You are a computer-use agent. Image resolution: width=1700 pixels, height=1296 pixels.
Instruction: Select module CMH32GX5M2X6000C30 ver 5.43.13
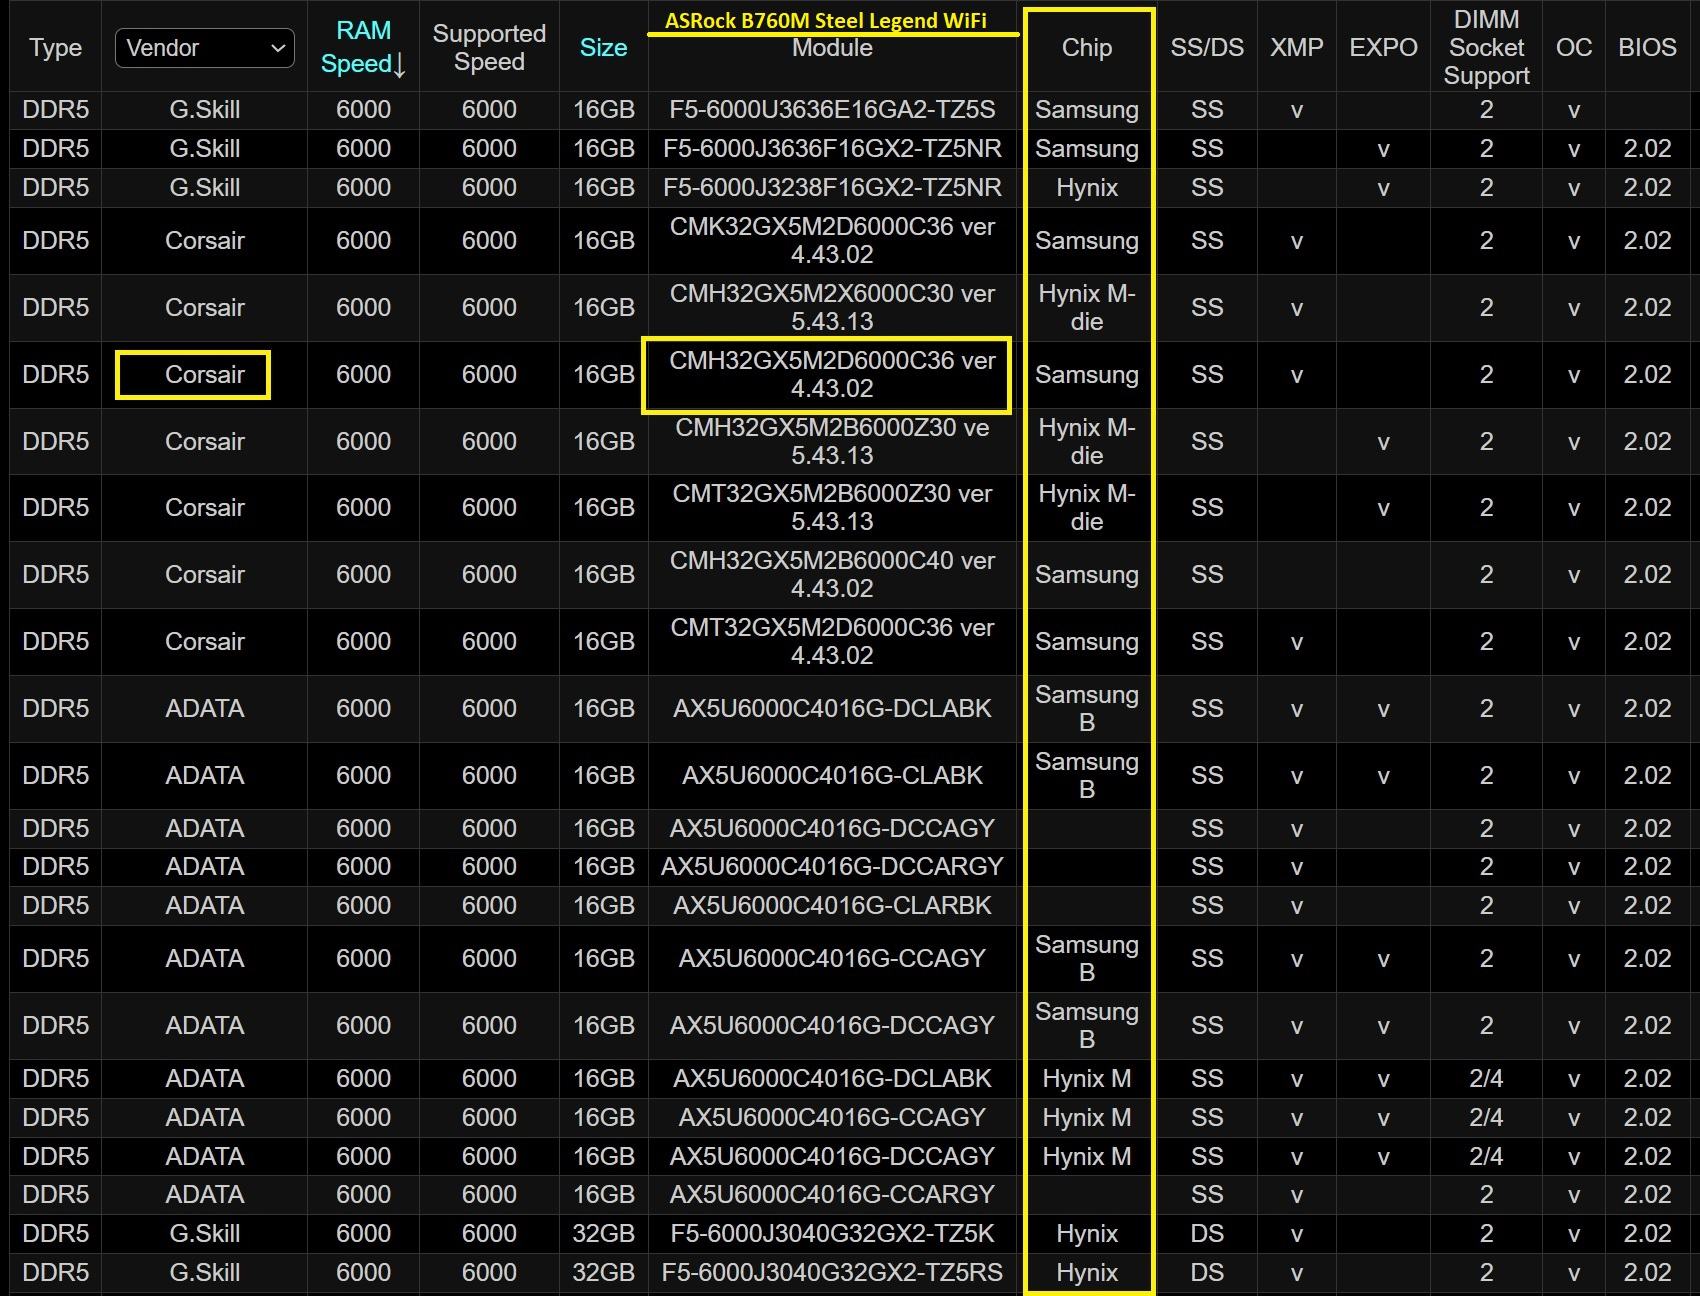(x=832, y=307)
